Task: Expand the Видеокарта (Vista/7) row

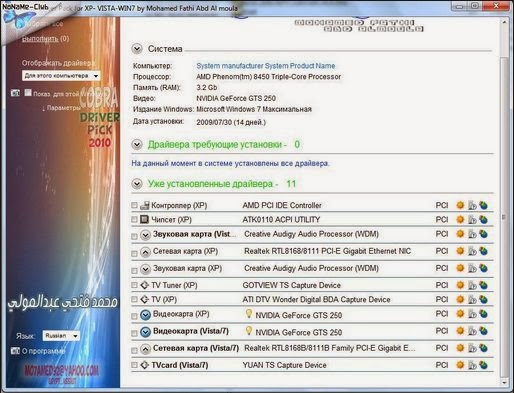Action: tap(145, 332)
